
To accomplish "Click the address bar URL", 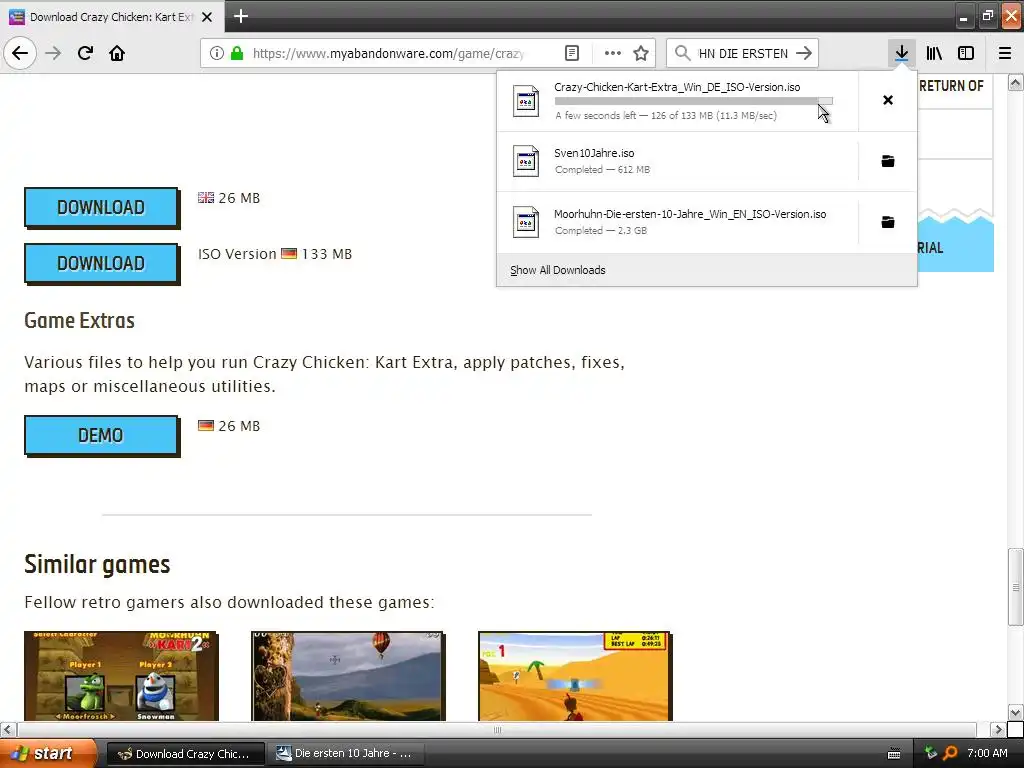I will coord(389,54).
